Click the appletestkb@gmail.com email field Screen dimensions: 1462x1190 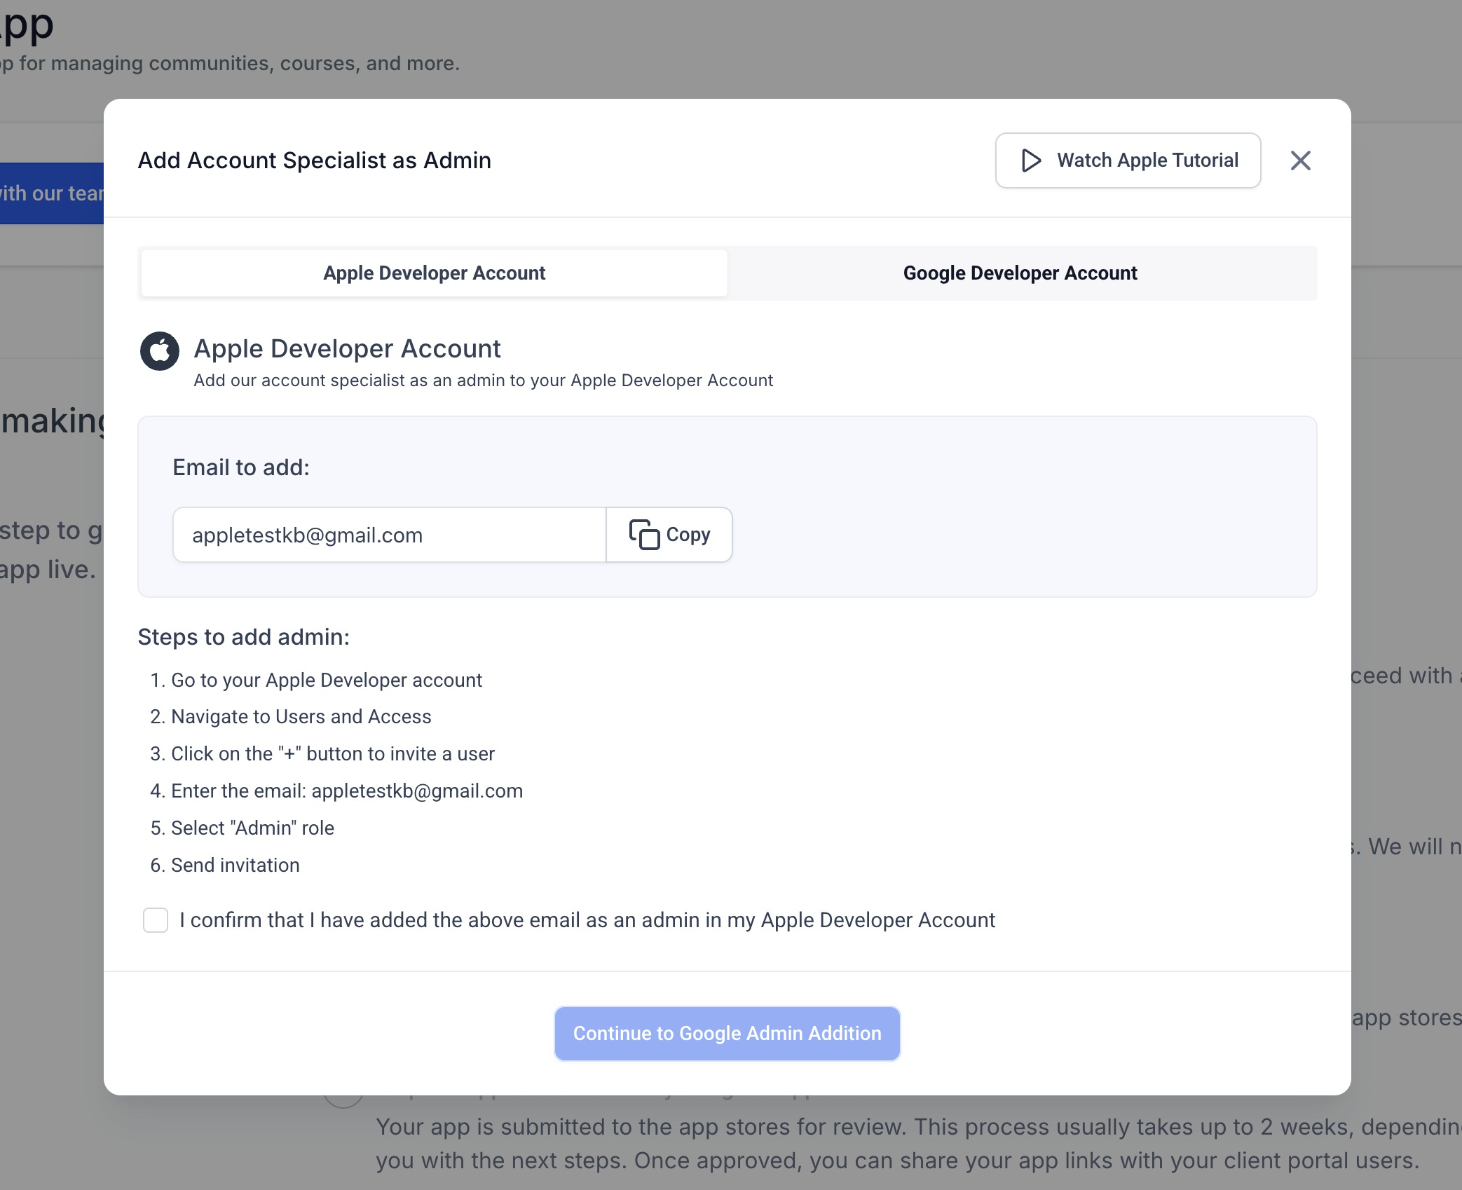[388, 535]
